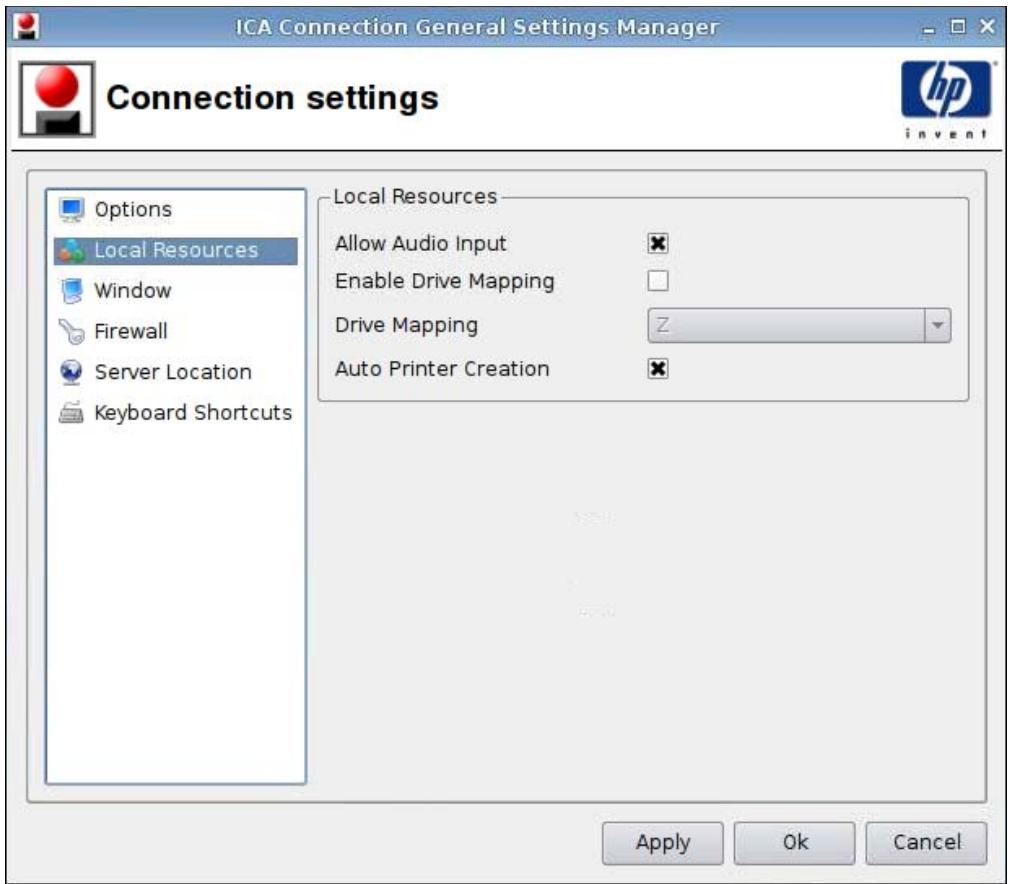Show the Keyboard Shortcuts page

tap(176, 413)
